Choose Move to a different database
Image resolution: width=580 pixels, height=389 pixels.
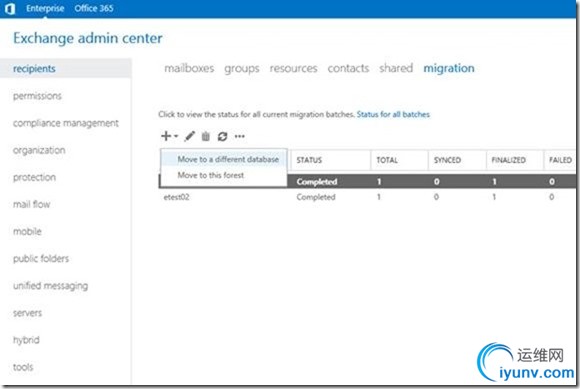pyautogui.click(x=224, y=159)
